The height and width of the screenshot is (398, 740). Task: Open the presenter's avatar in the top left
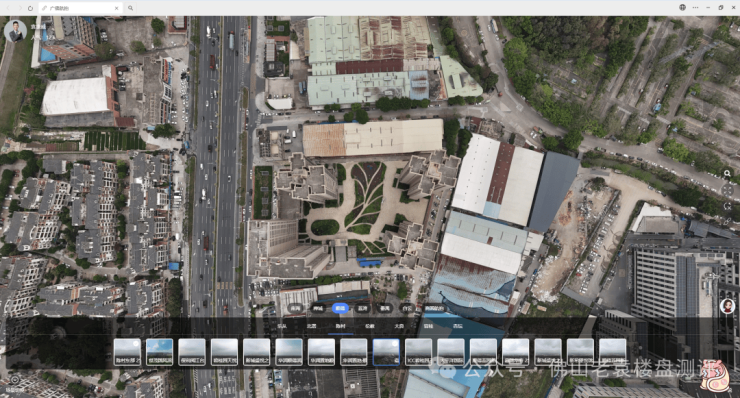click(15, 31)
